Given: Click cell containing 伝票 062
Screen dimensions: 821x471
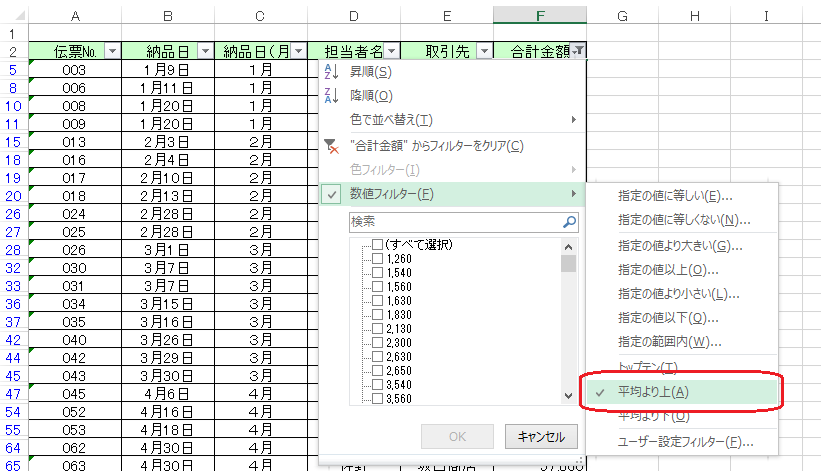Looking at the screenshot, I should tap(75, 448).
